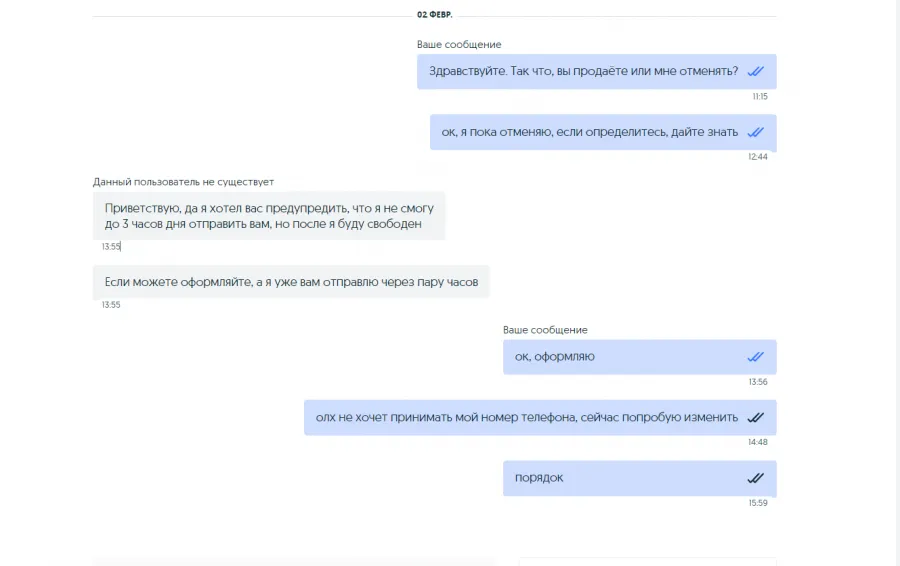Select the 'порядок' message bubble

640,478
